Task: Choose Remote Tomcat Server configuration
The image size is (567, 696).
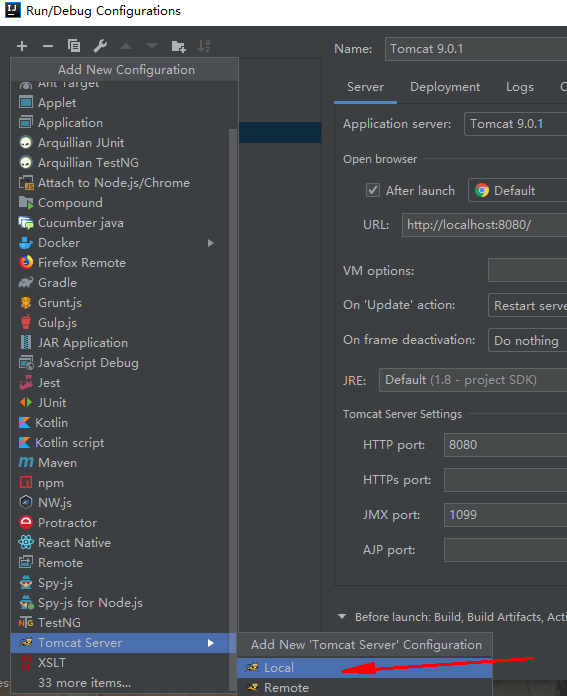Action: (365, 687)
